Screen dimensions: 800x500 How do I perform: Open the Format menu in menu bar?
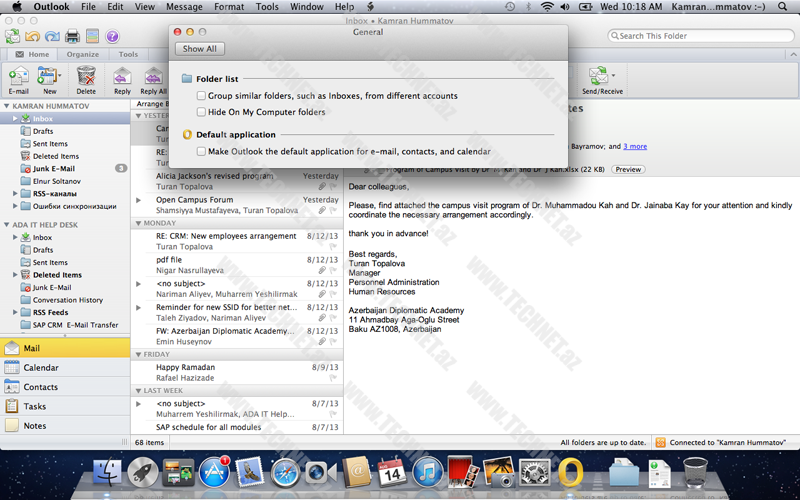click(229, 7)
